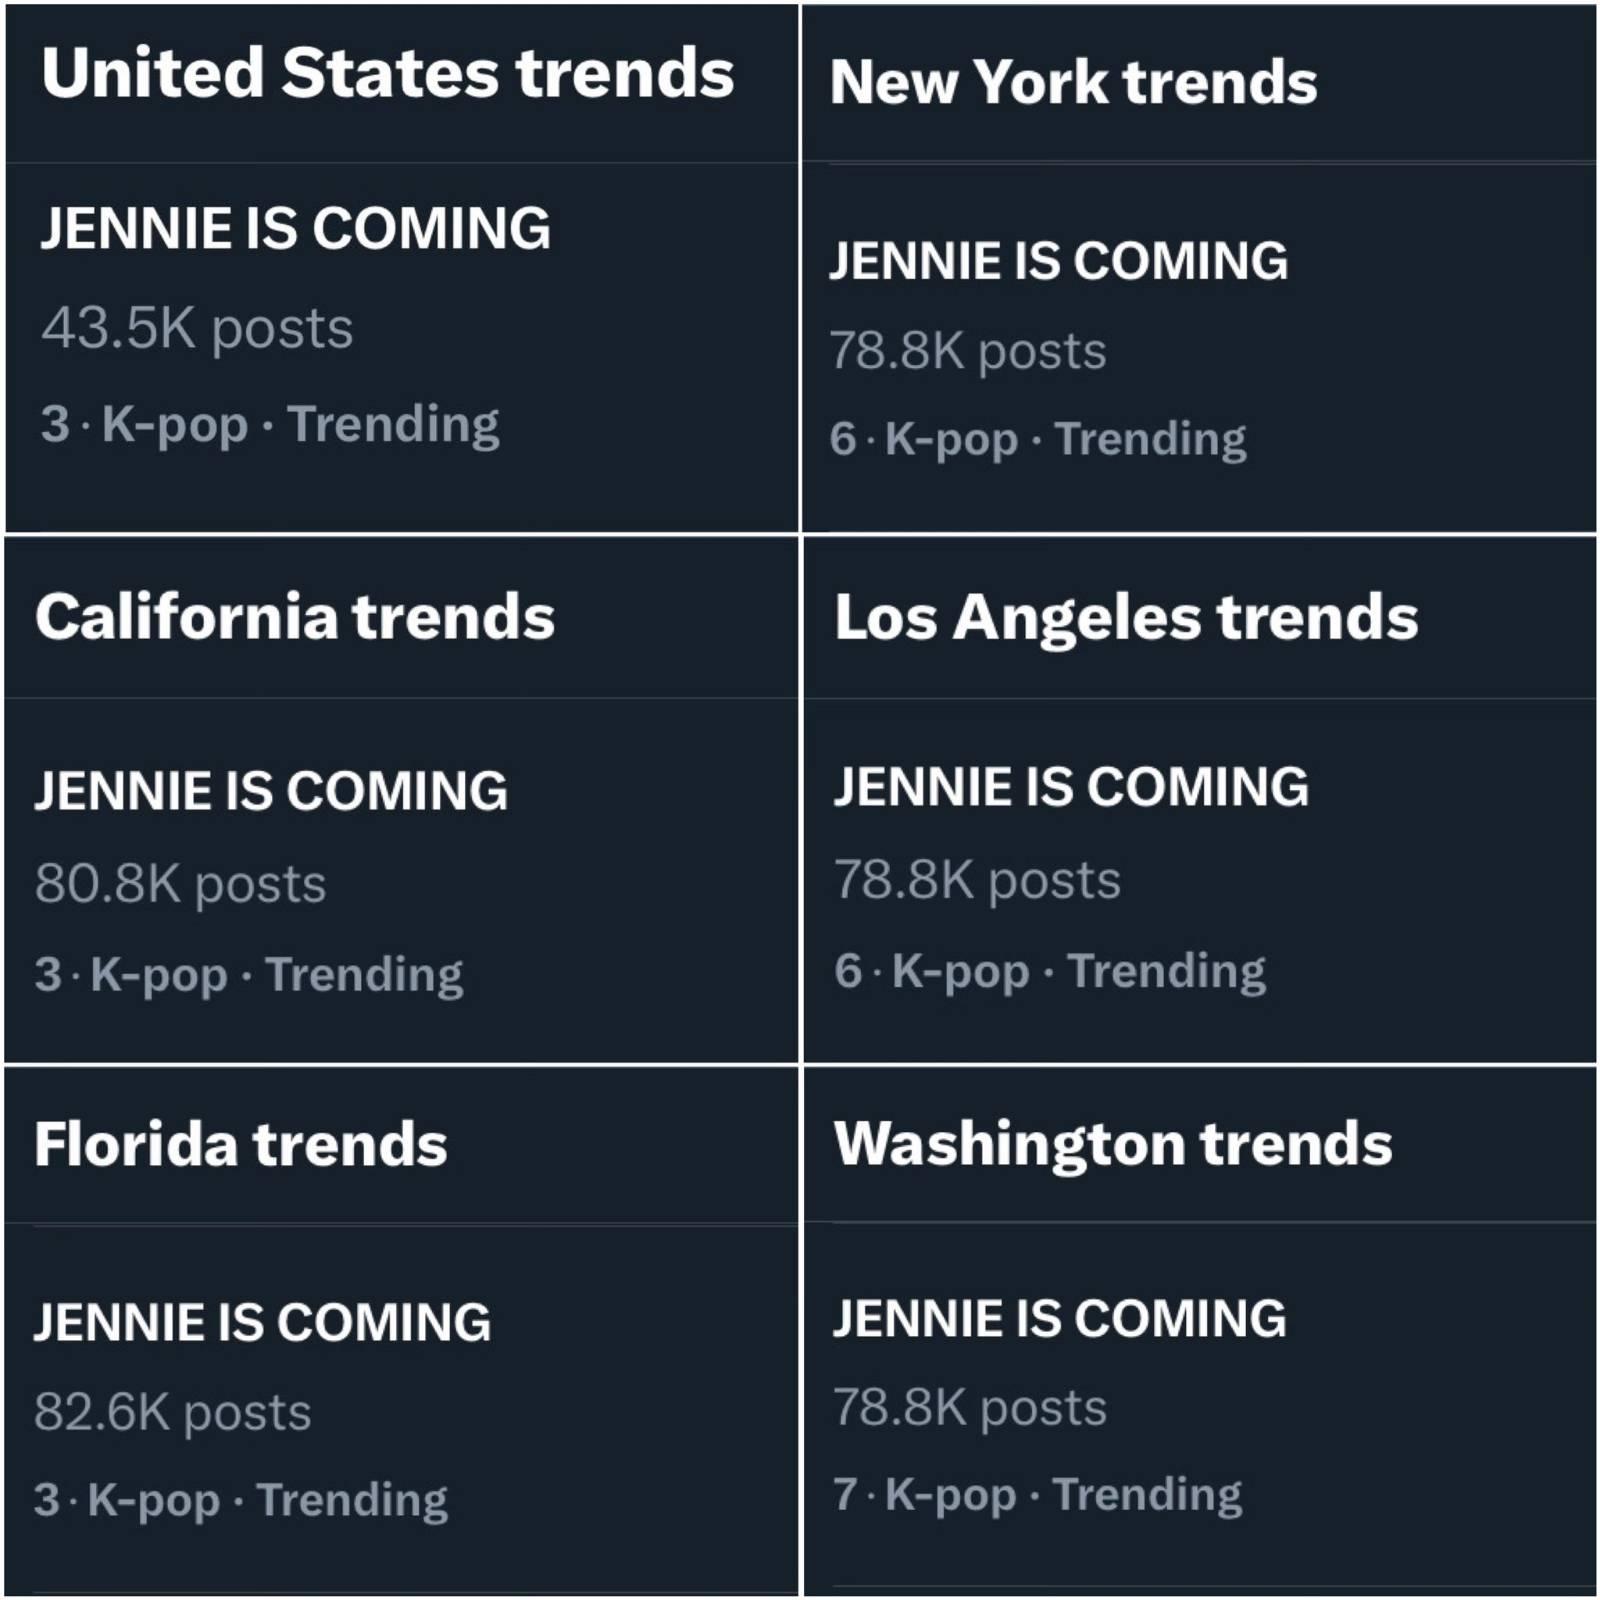Click the 82.6K posts count
1600x1600 pixels.
tap(172, 1412)
